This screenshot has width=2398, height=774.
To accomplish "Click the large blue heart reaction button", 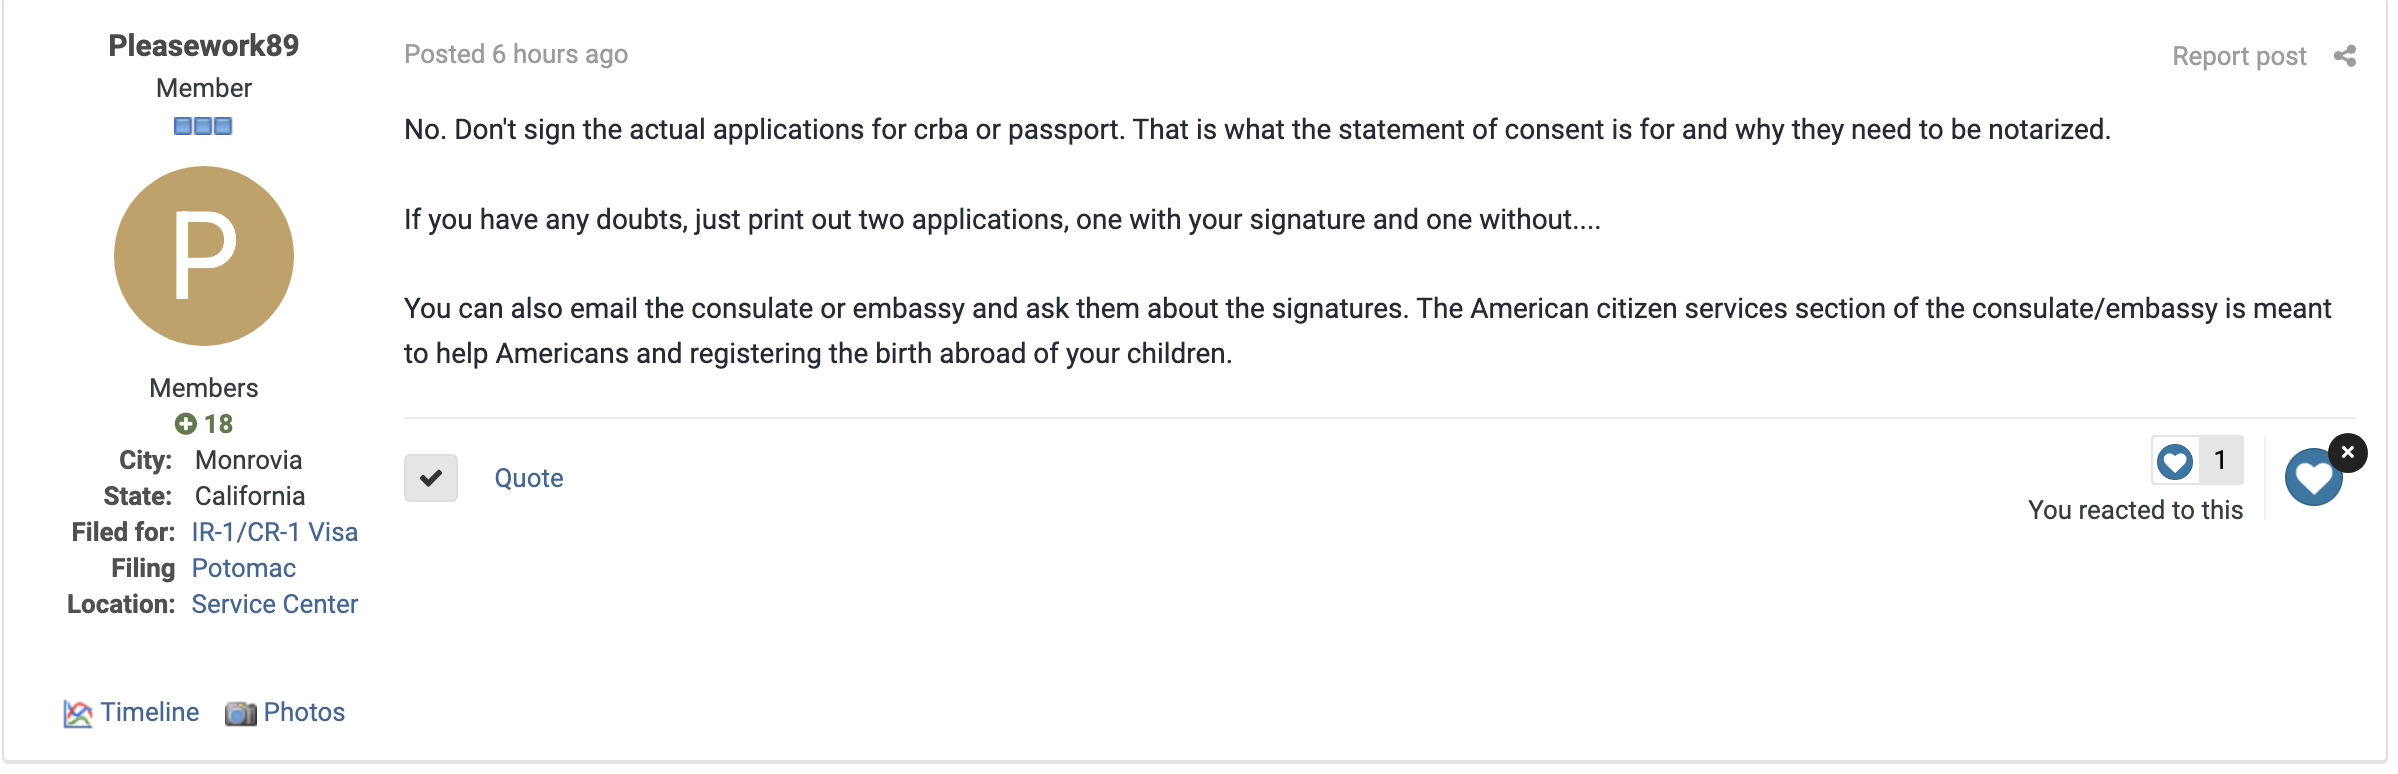I will 2312,479.
